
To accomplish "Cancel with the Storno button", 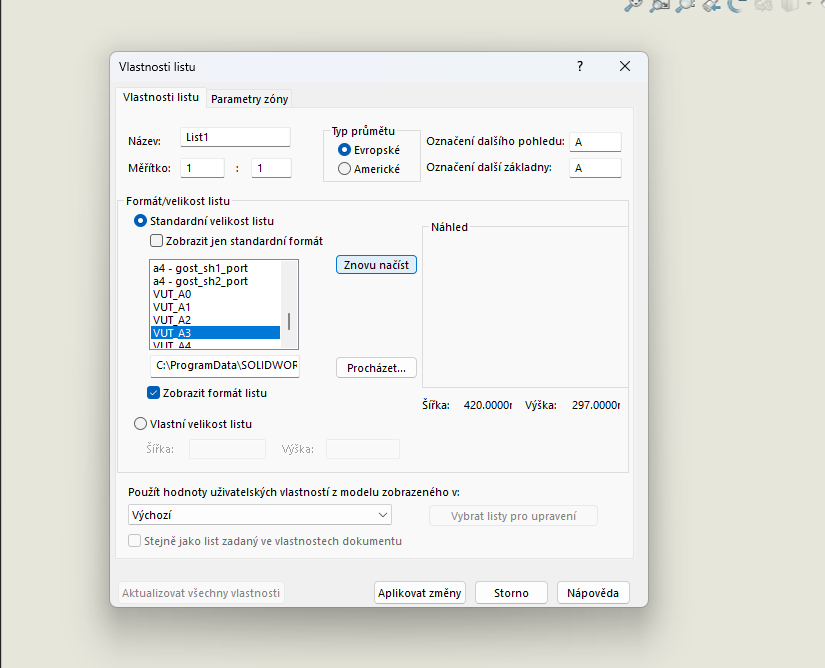I will 511,593.
